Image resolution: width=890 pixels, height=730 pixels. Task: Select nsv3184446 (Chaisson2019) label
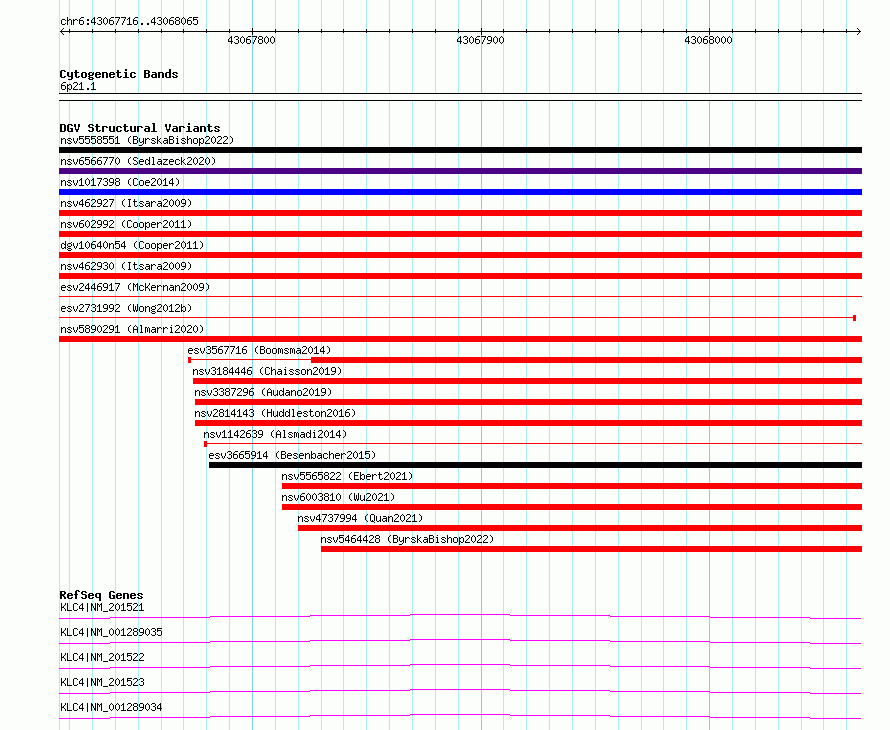(x=267, y=371)
